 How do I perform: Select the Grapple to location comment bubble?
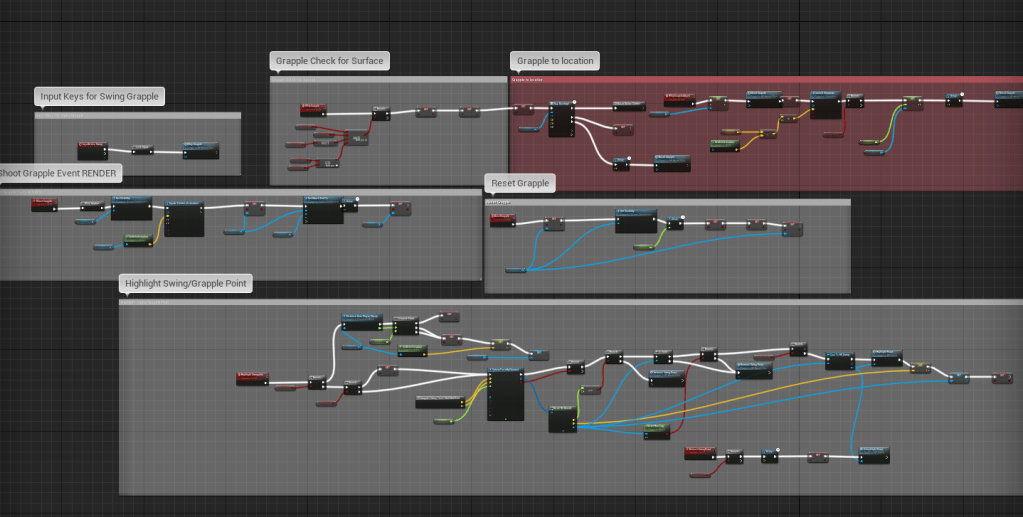tap(554, 61)
